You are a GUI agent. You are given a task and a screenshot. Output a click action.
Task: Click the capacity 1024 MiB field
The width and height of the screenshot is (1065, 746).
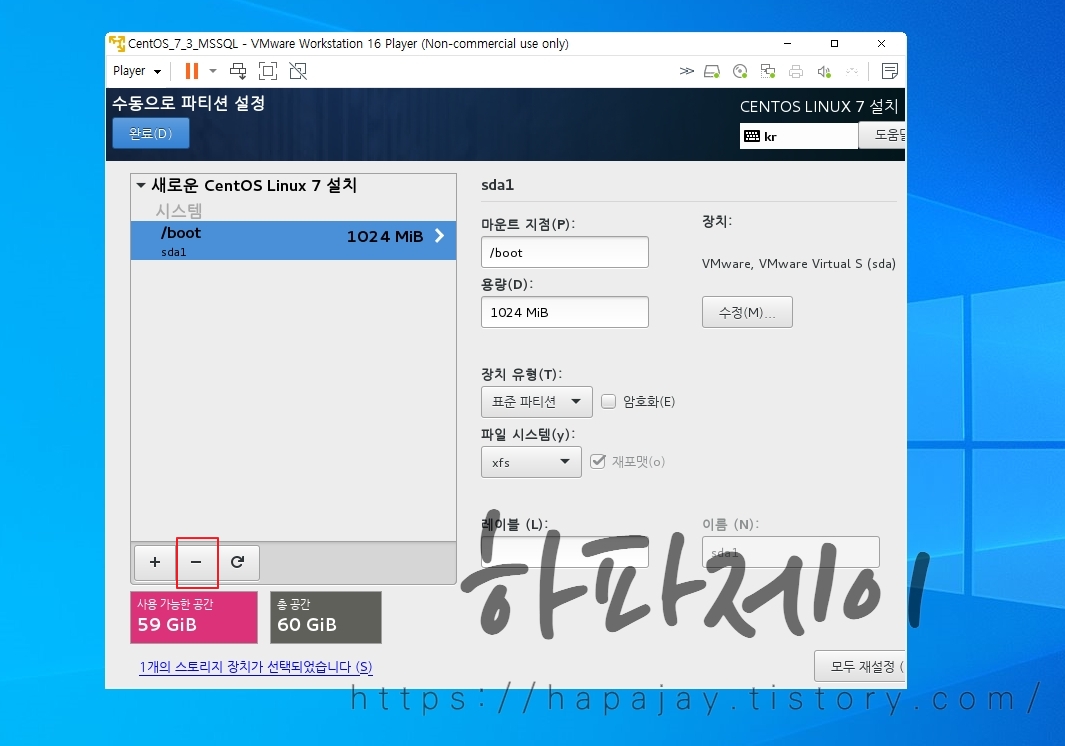pyautogui.click(x=564, y=312)
